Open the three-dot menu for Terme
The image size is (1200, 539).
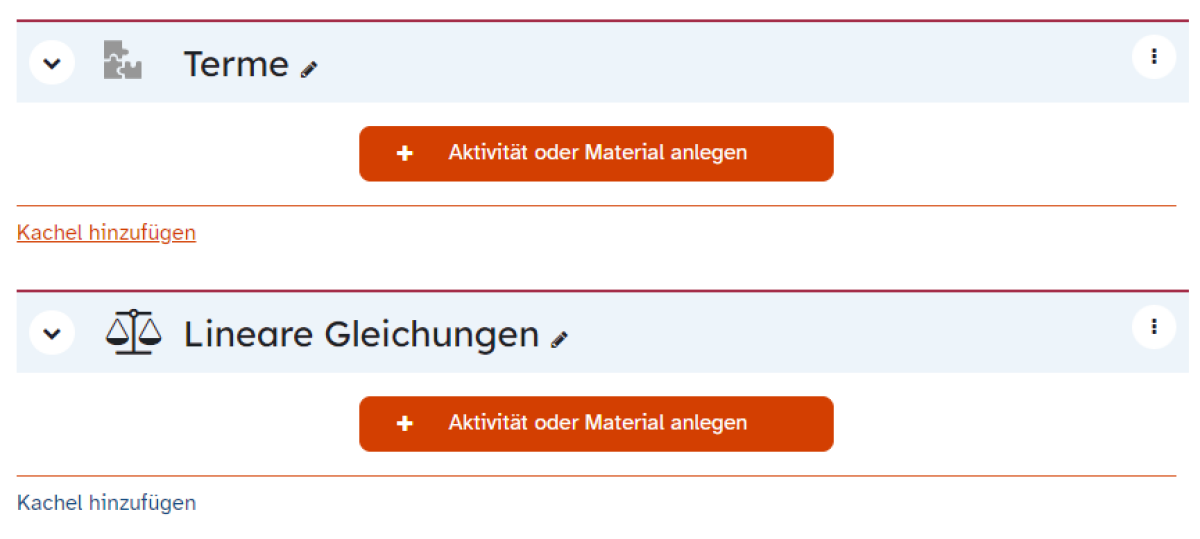(1154, 56)
